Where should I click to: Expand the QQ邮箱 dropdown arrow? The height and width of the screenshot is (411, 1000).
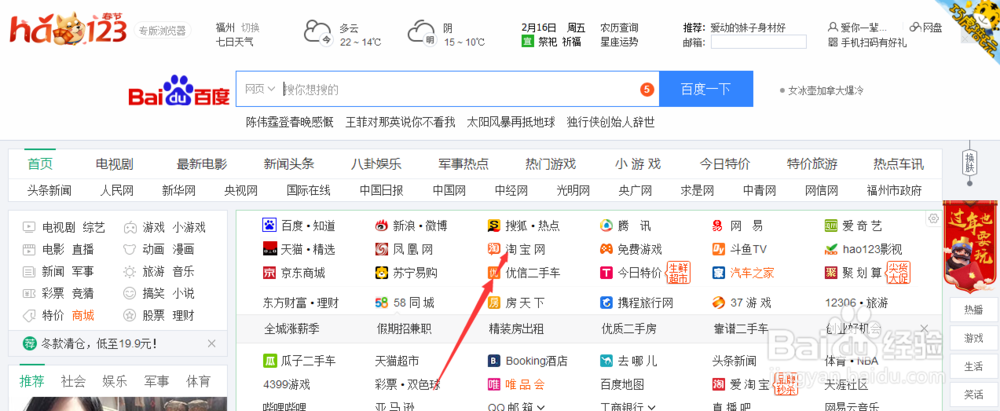(x=541, y=407)
